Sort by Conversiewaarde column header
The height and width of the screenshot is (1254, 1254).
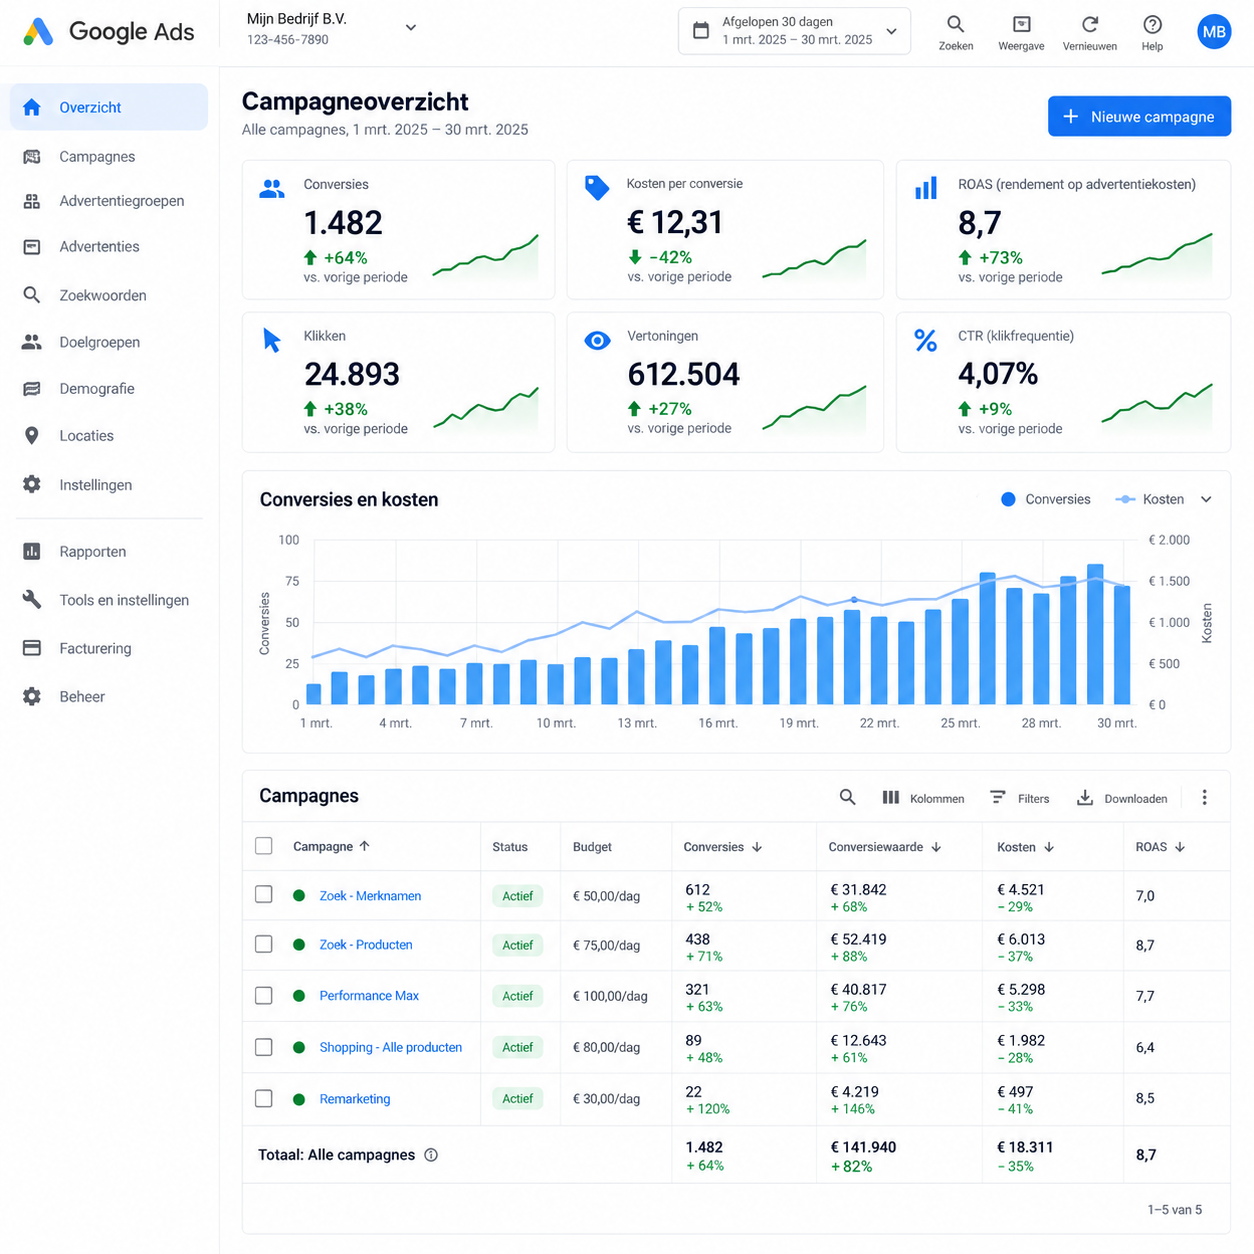click(x=885, y=847)
